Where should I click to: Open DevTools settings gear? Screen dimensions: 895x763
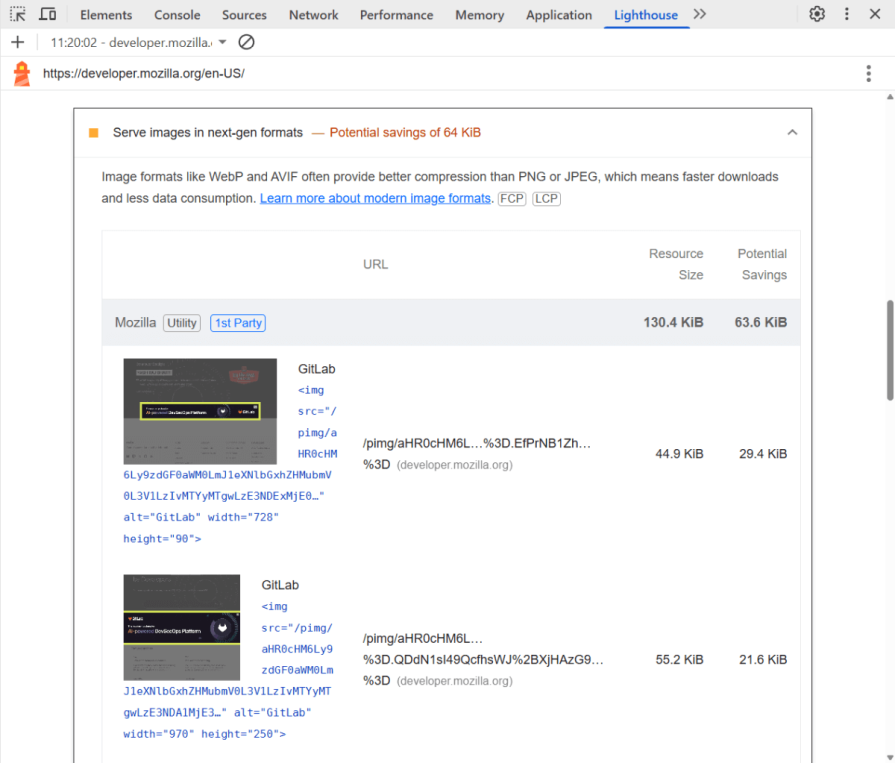pyautogui.click(x=817, y=14)
